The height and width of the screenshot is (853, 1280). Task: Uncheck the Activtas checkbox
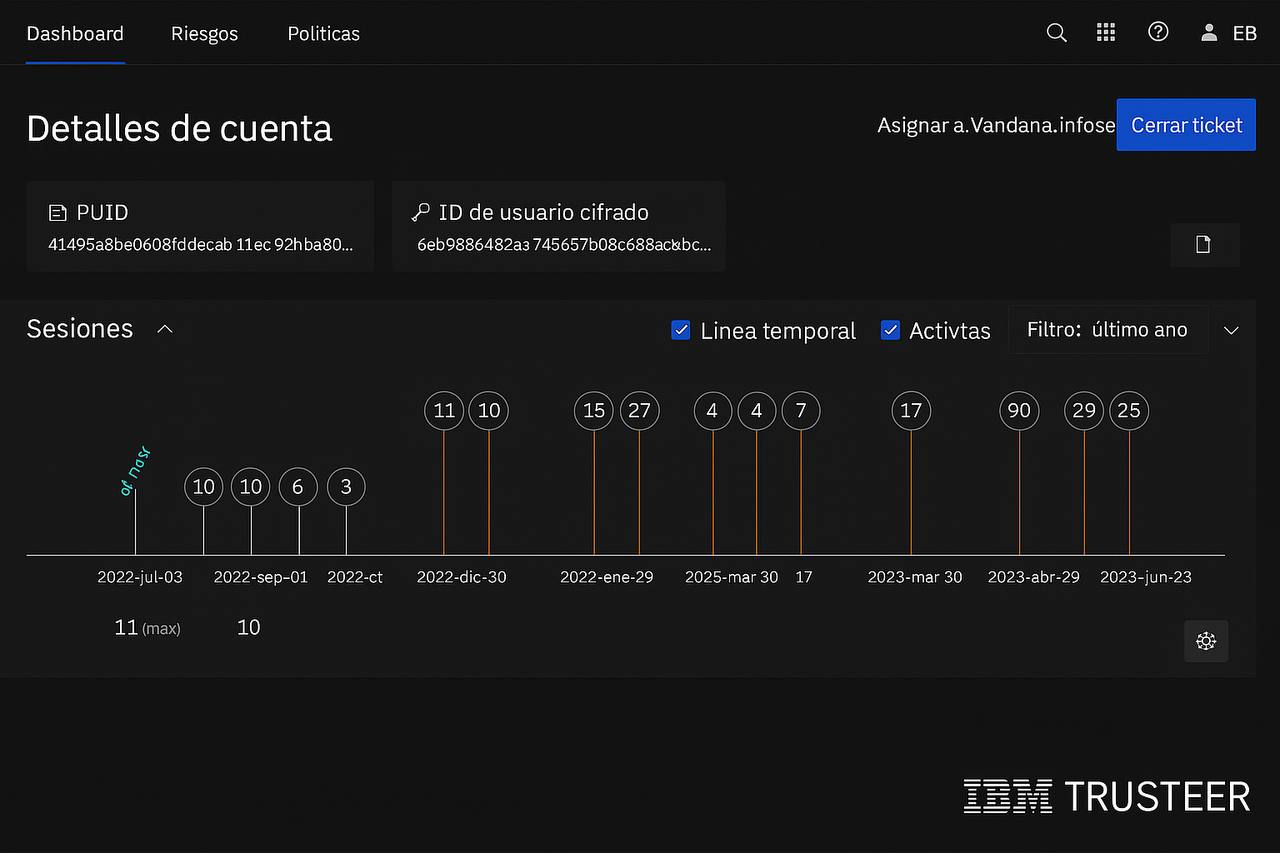(x=890, y=330)
